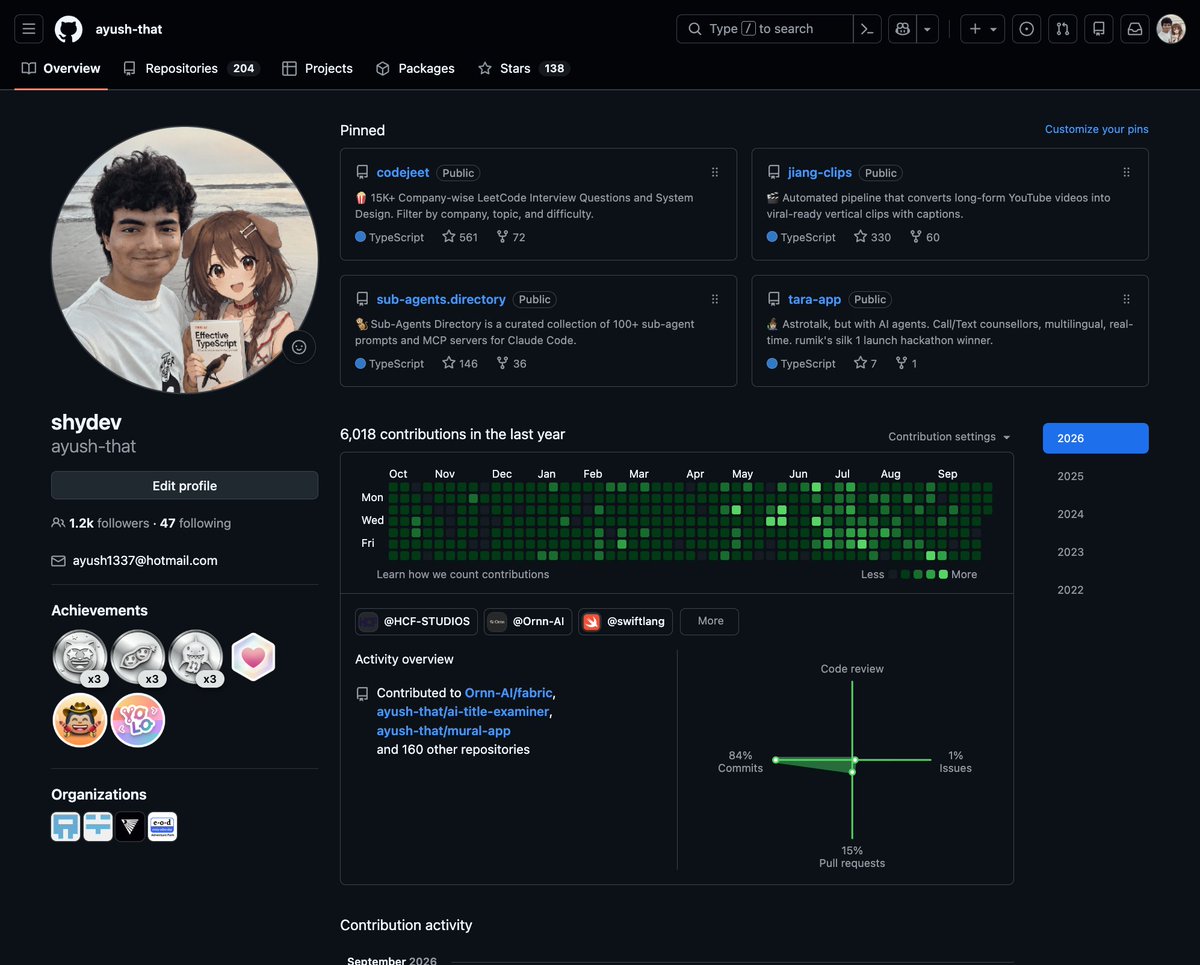Open the repositories icon in header
The width and height of the screenshot is (1200, 965).
pyautogui.click(x=1099, y=29)
